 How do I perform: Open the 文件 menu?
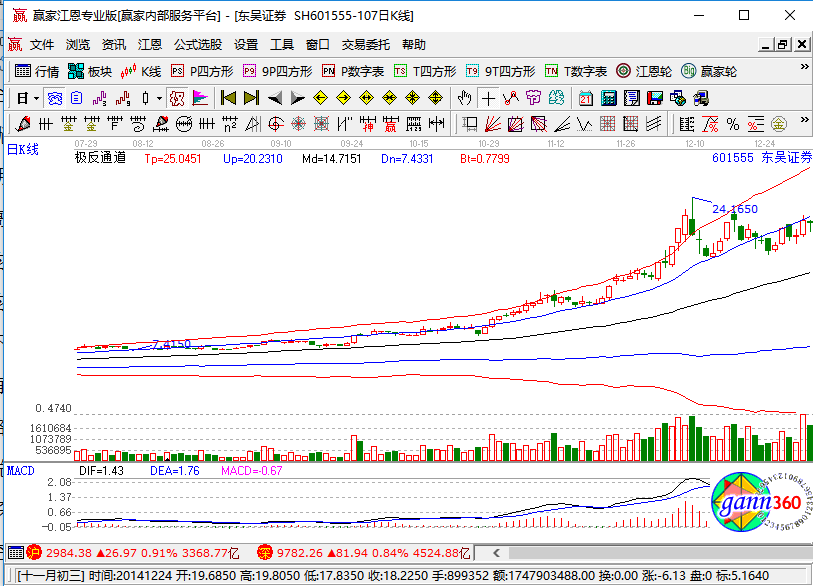42,45
